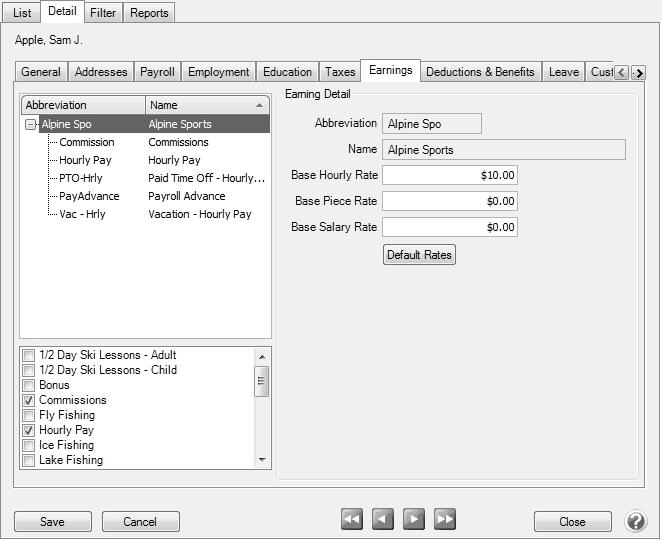Image resolution: width=662 pixels, height=540 pixels.
Task: Check the Fly Fishing earning
Action: tap(29, 415)
